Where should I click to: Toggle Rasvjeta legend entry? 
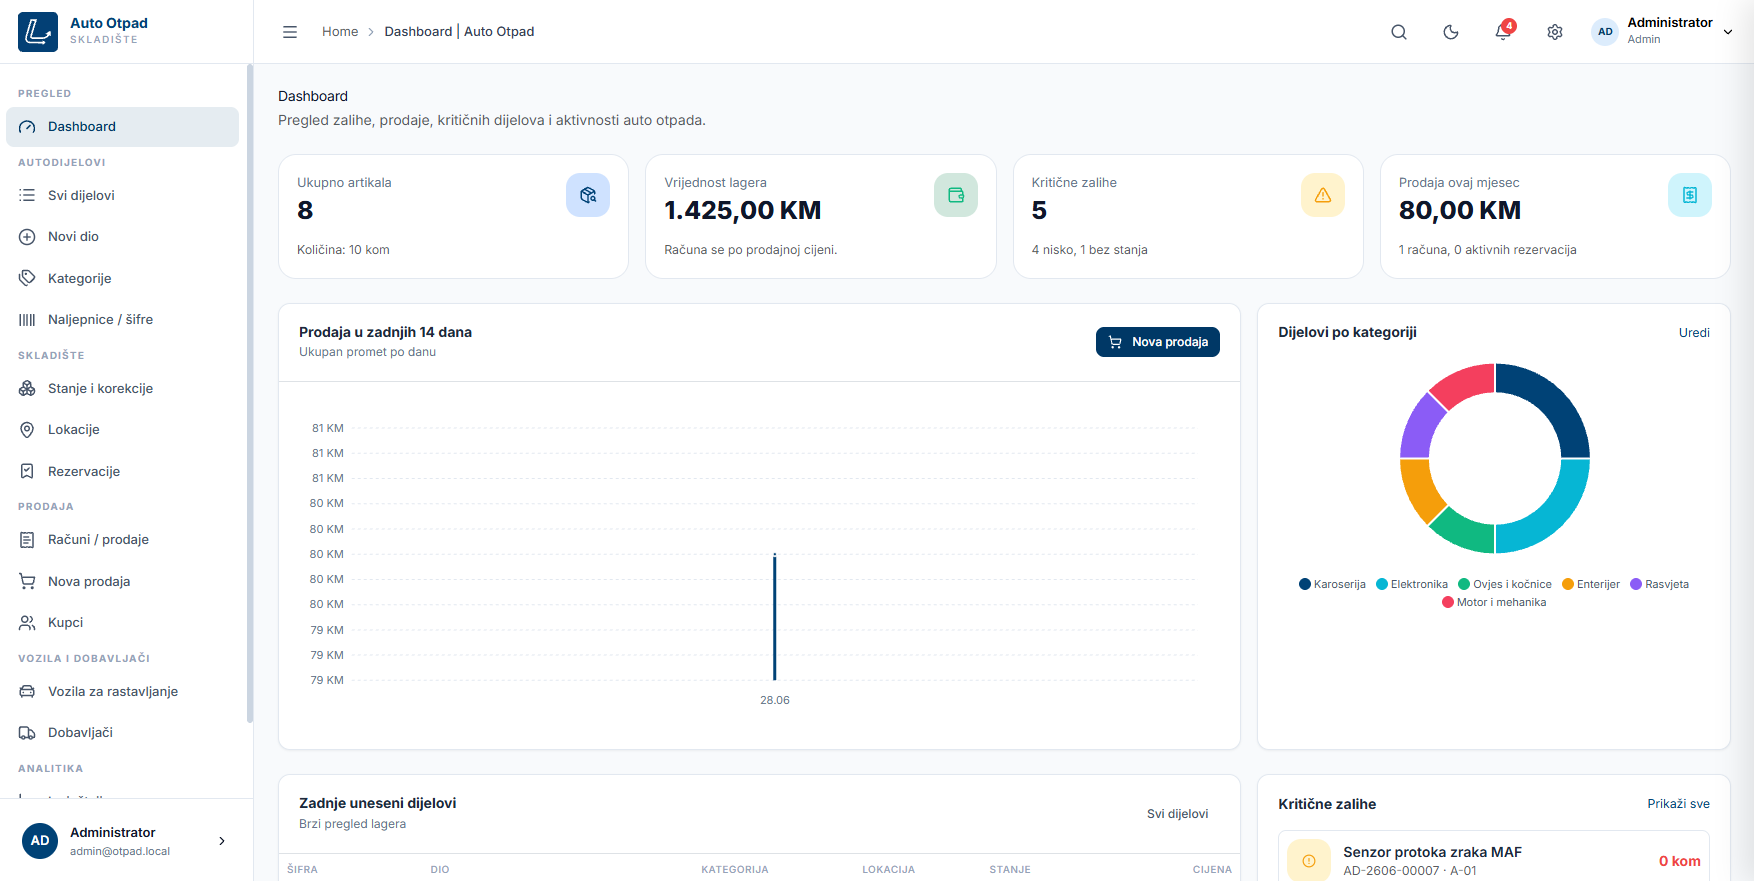(x=1660, y=585)
